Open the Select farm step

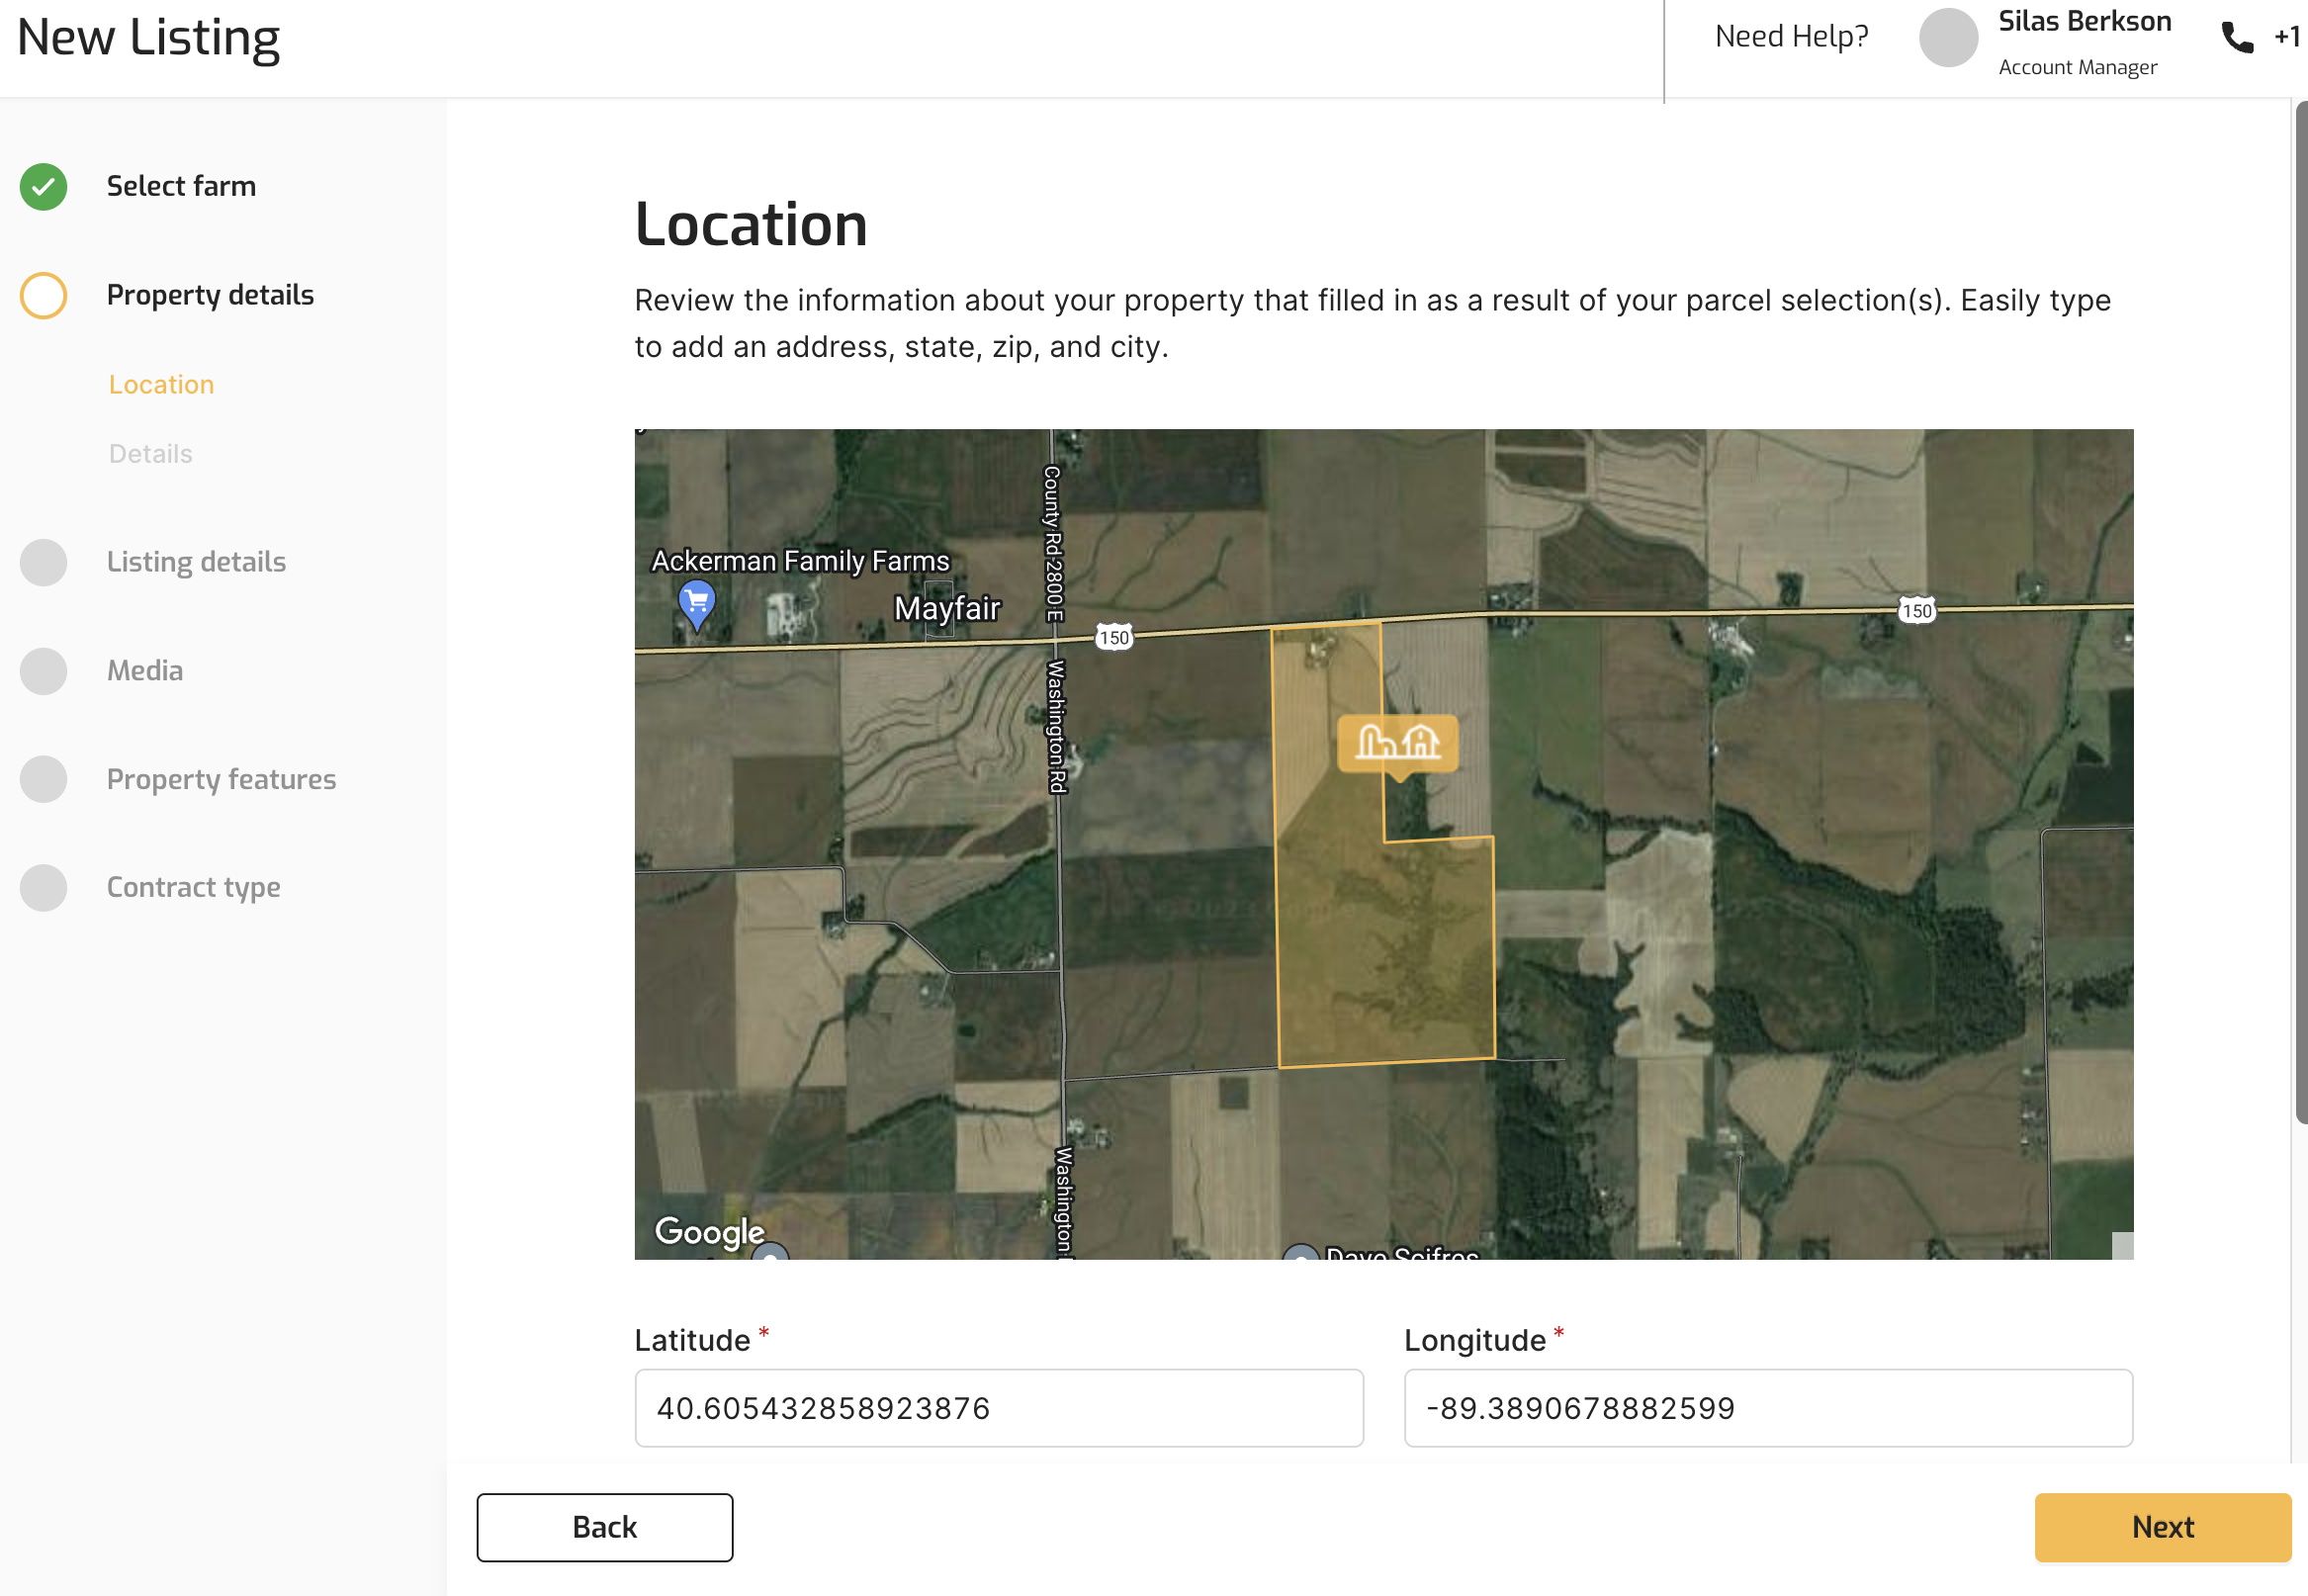[181, 187]
